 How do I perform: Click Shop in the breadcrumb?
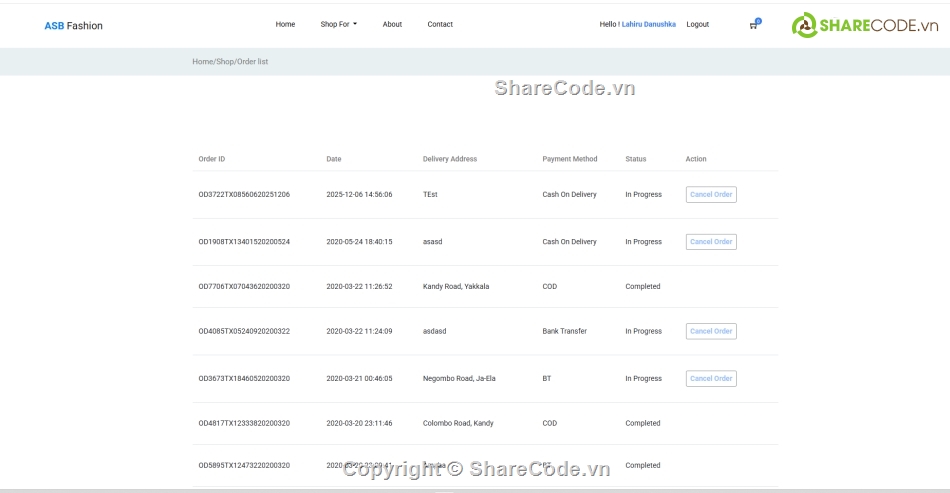225,62
